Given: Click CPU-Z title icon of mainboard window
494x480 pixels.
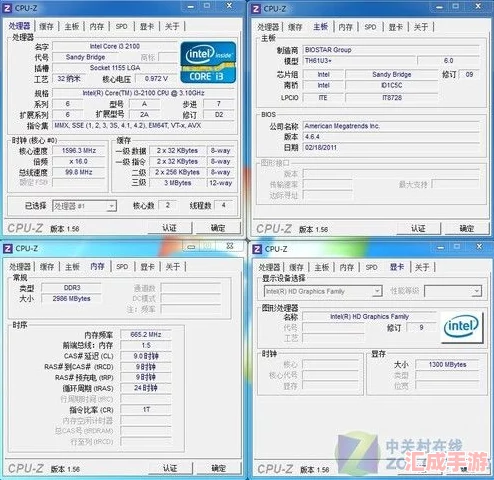Looking at the screenshot, I should pyautogui.click(x=256, y=9).
